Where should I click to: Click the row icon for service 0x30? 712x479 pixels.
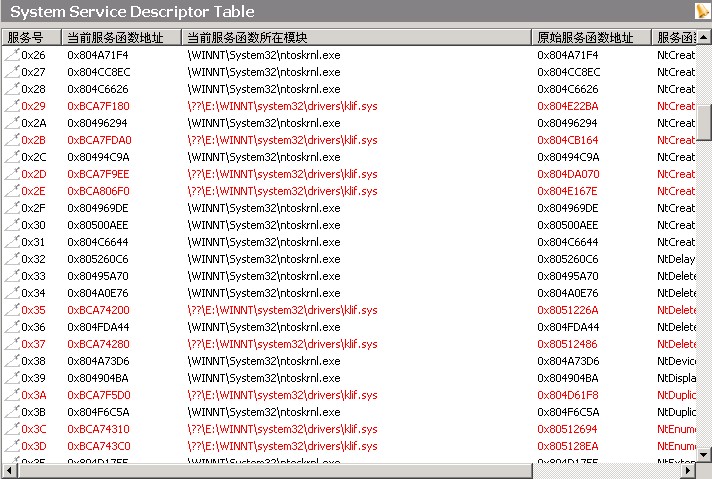[12, 225]
